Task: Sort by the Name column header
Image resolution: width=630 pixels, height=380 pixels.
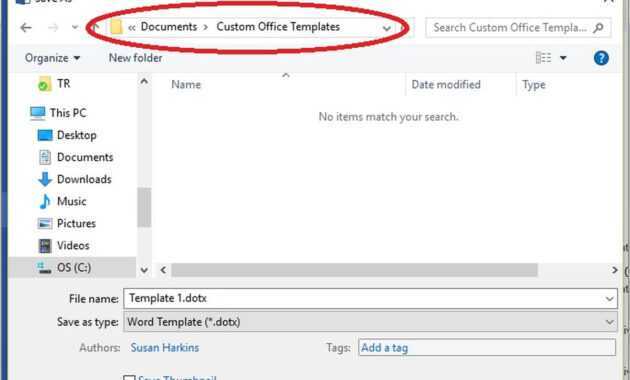Action: click(x=186, y=85)
